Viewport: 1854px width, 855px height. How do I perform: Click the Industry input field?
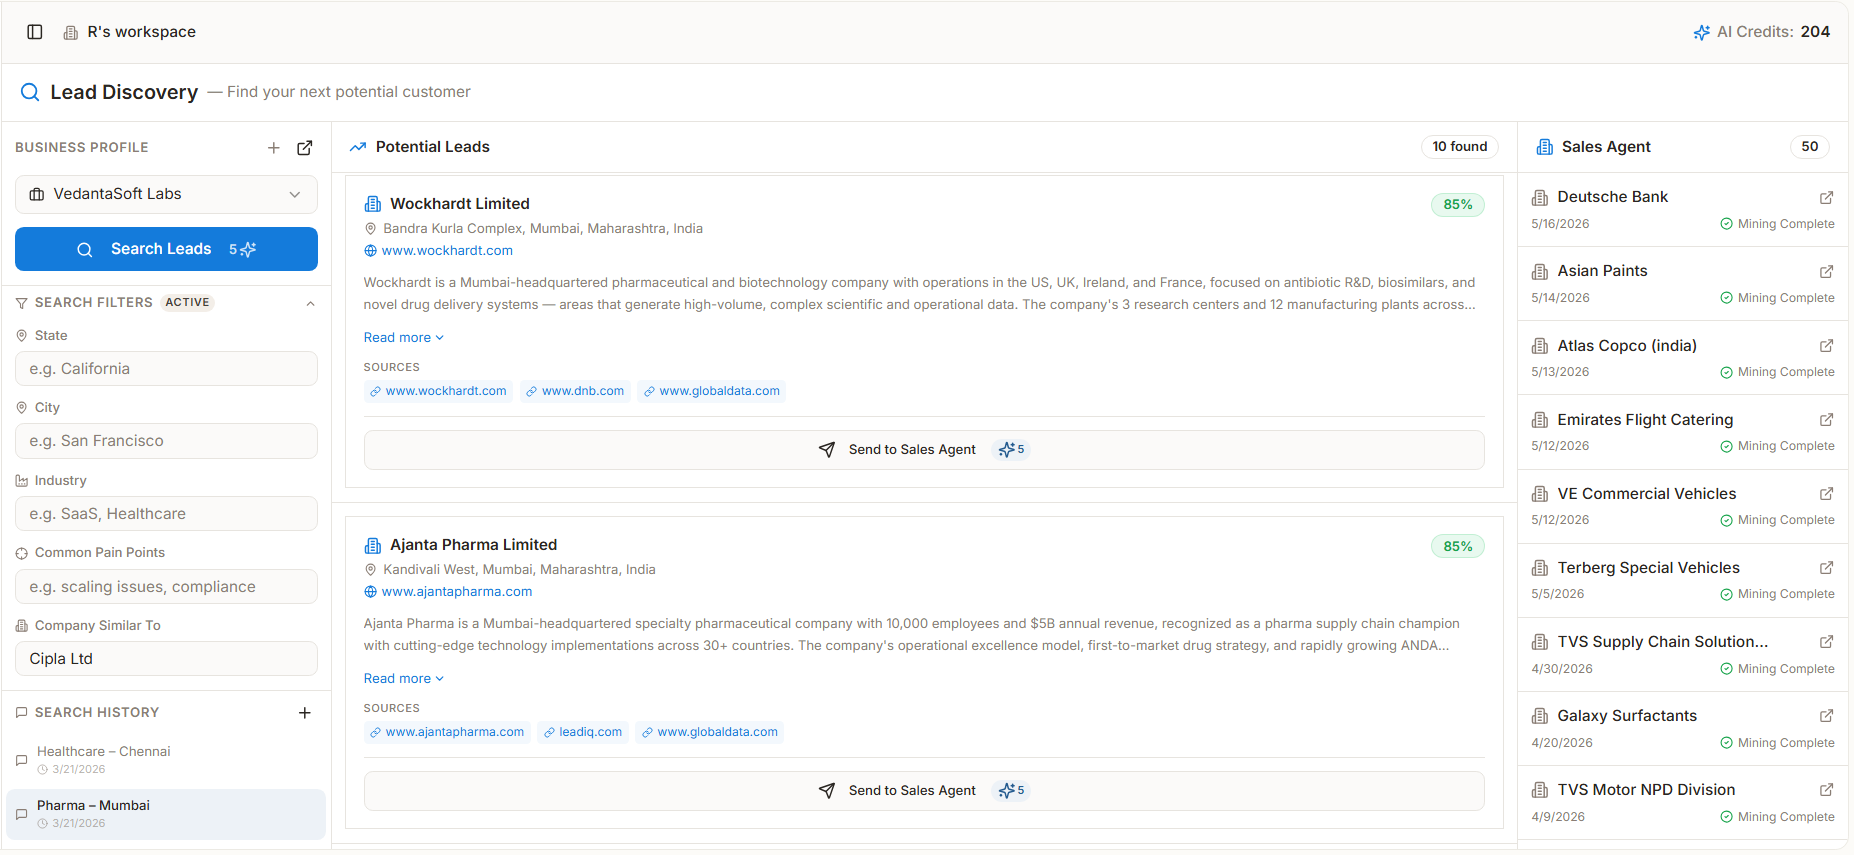tap(166, 514)
